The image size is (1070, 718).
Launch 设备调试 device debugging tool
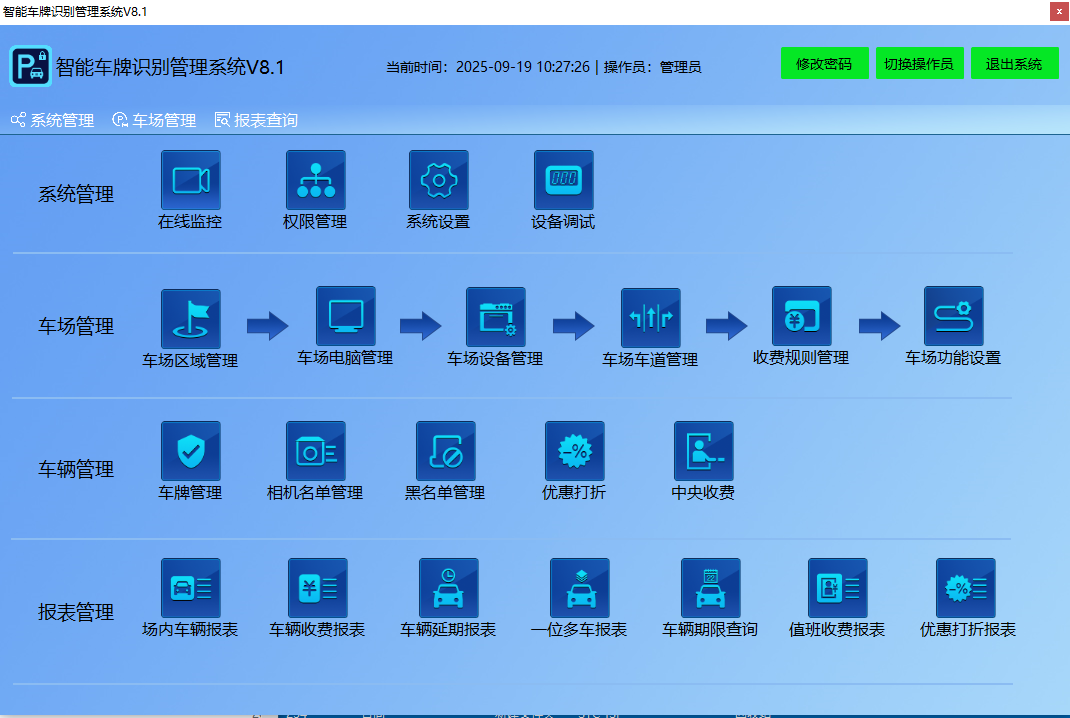pos(564,180)
